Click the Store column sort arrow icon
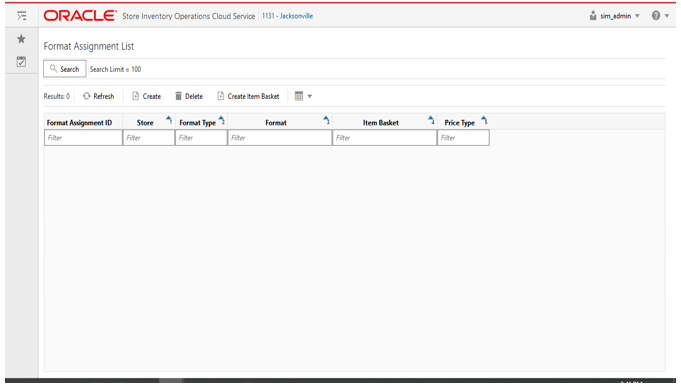 pos(169,120)
